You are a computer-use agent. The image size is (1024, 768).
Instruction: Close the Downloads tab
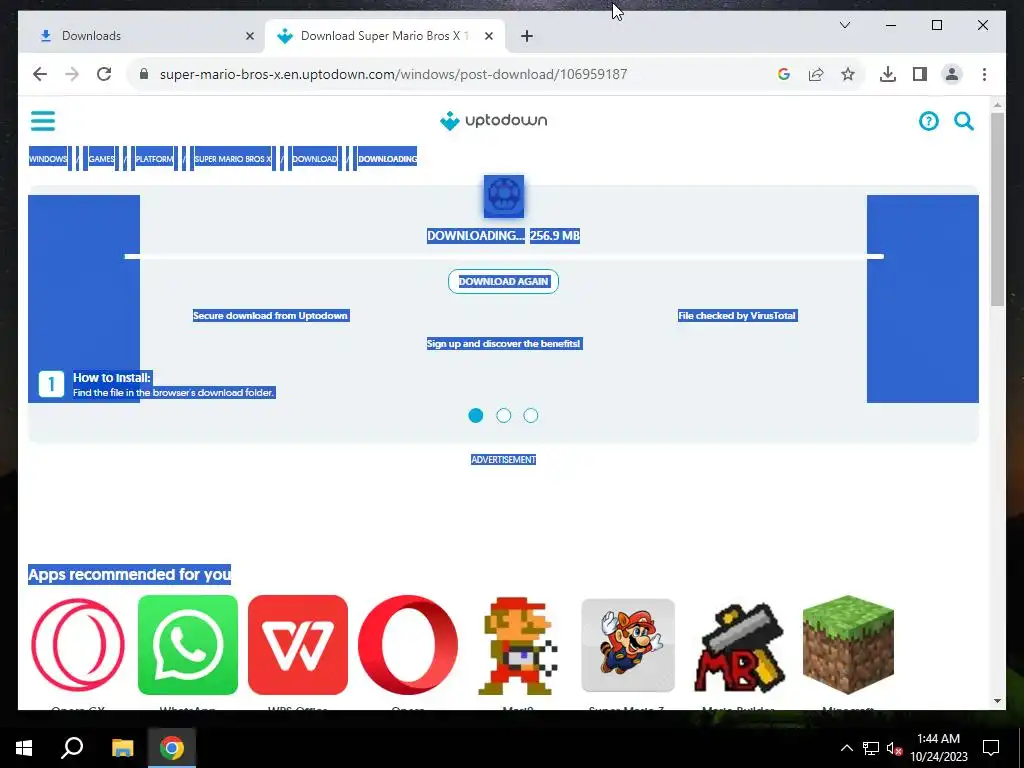tap(249, 36)
